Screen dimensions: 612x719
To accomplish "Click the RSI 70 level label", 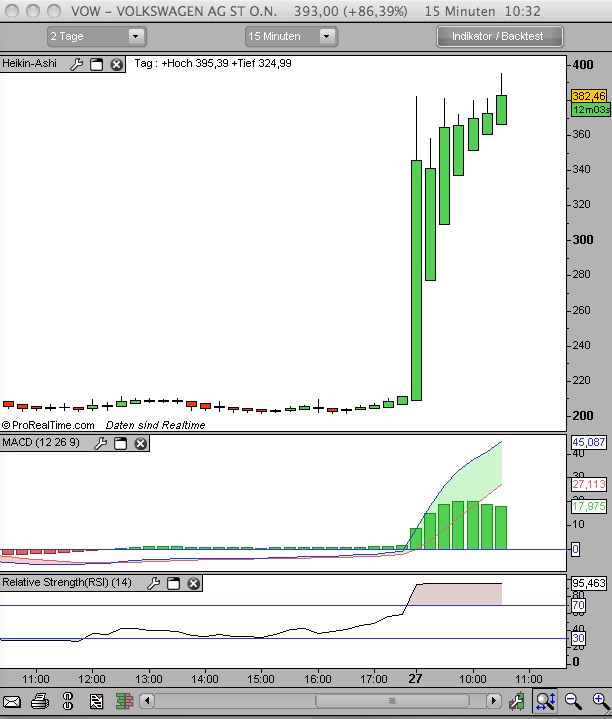I will (578, 605).
